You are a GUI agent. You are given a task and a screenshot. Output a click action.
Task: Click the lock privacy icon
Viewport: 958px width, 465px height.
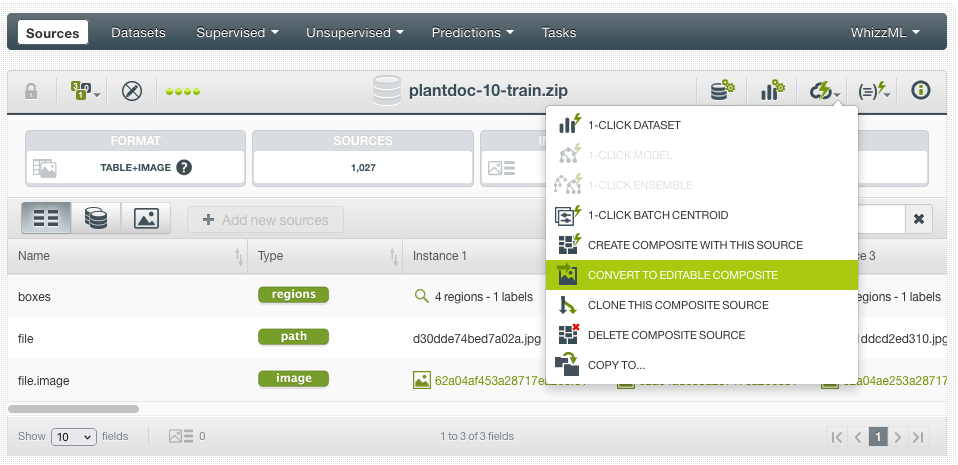coord(31,91)
